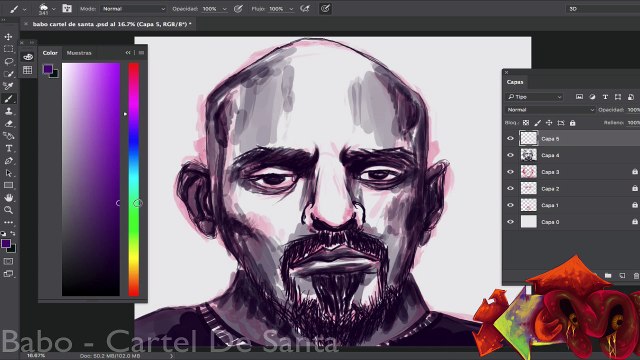Filter layers by adjustment layer icon
The image size is (640, 360).
coord(592,97)
